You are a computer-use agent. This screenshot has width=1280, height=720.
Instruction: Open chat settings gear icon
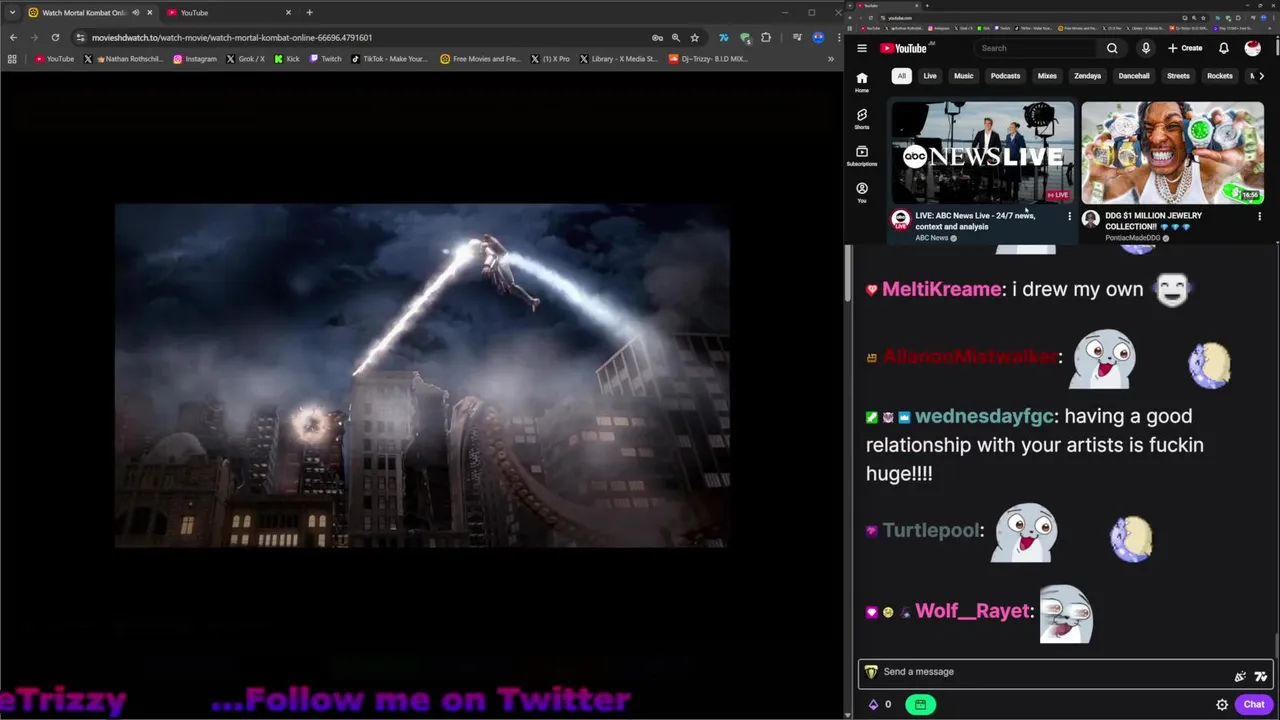point(1222,704)
